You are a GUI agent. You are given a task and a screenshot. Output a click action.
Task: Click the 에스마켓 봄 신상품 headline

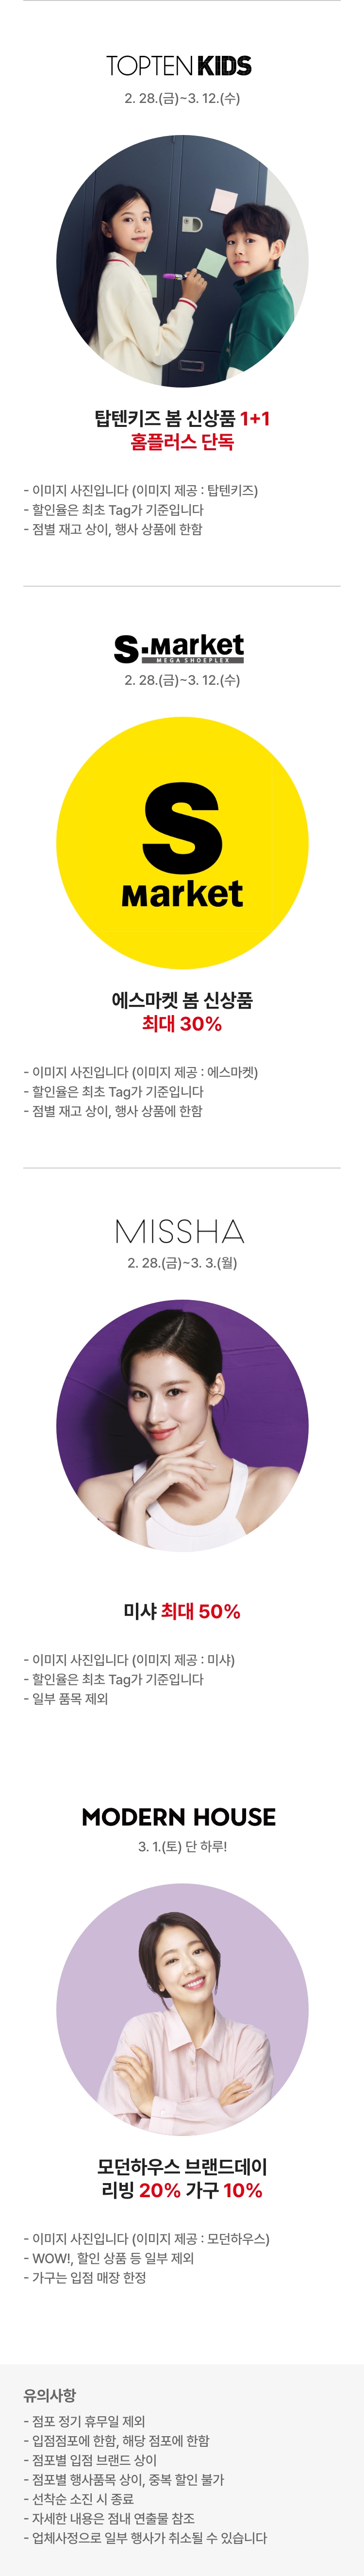tap(182, 1000)
